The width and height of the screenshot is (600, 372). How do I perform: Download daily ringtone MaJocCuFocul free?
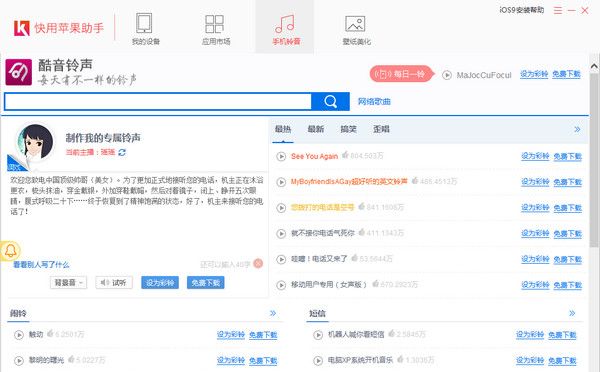tap(566, 74)
